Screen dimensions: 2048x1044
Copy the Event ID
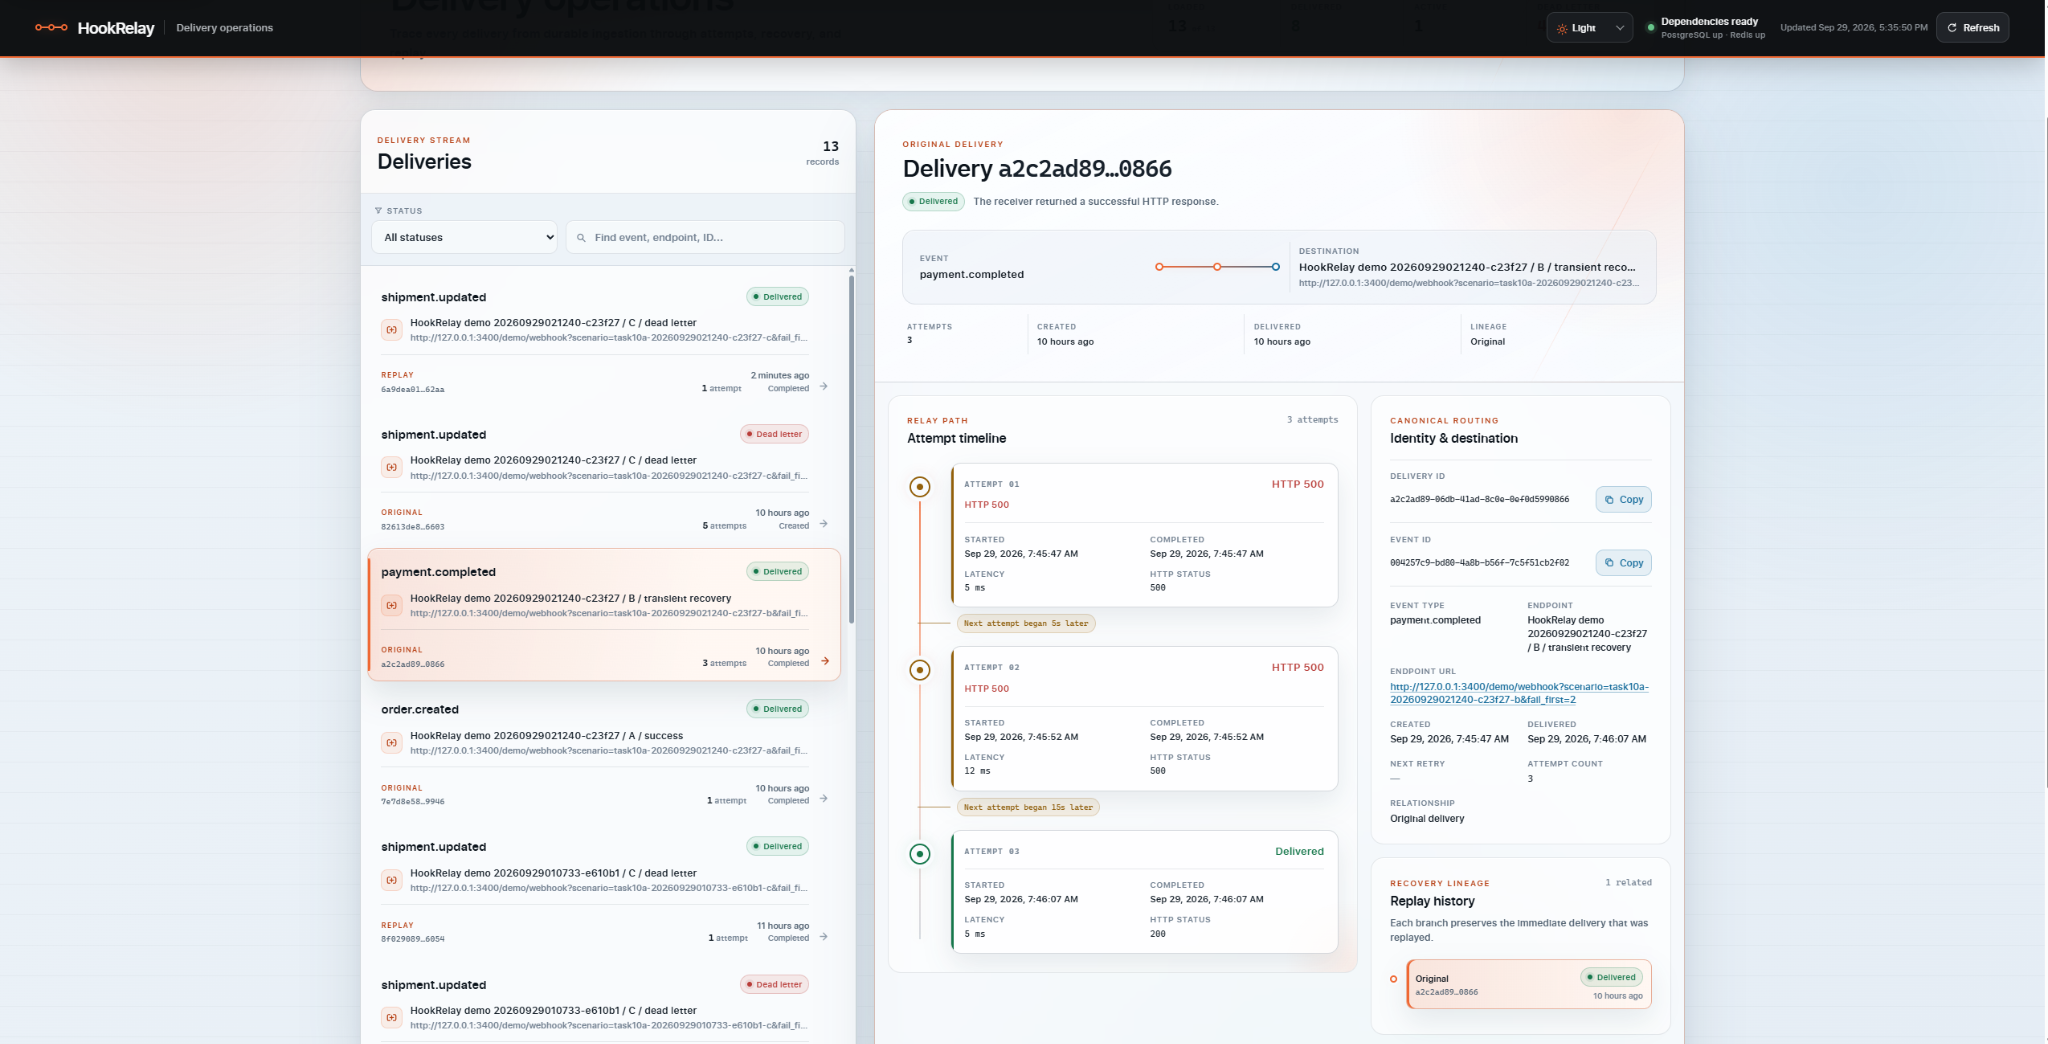(1623, 563)
